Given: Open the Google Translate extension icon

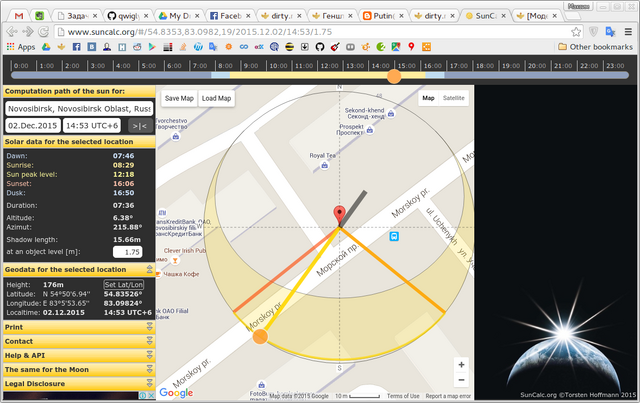Looking at the screenshot, I should 610,32.
